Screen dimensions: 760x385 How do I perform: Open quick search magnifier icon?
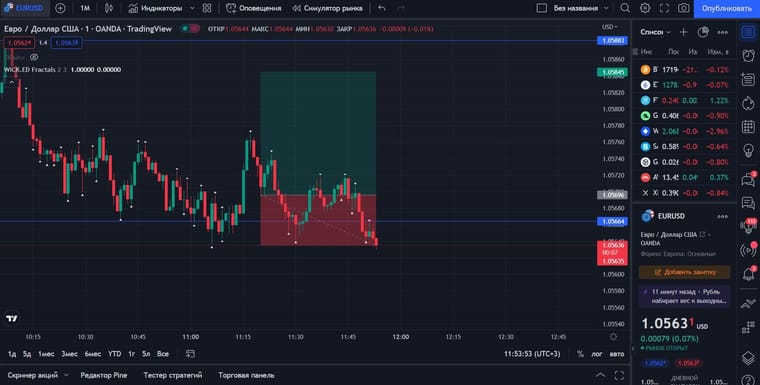coord(625,8)
